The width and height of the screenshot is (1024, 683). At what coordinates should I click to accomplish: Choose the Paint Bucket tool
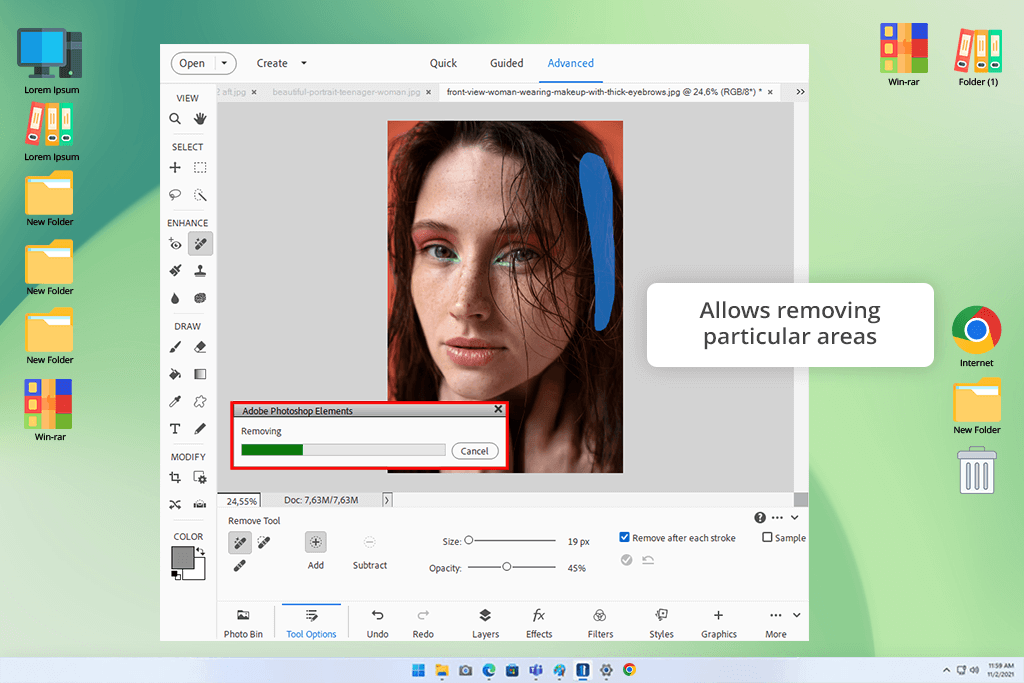pos(175,374)
